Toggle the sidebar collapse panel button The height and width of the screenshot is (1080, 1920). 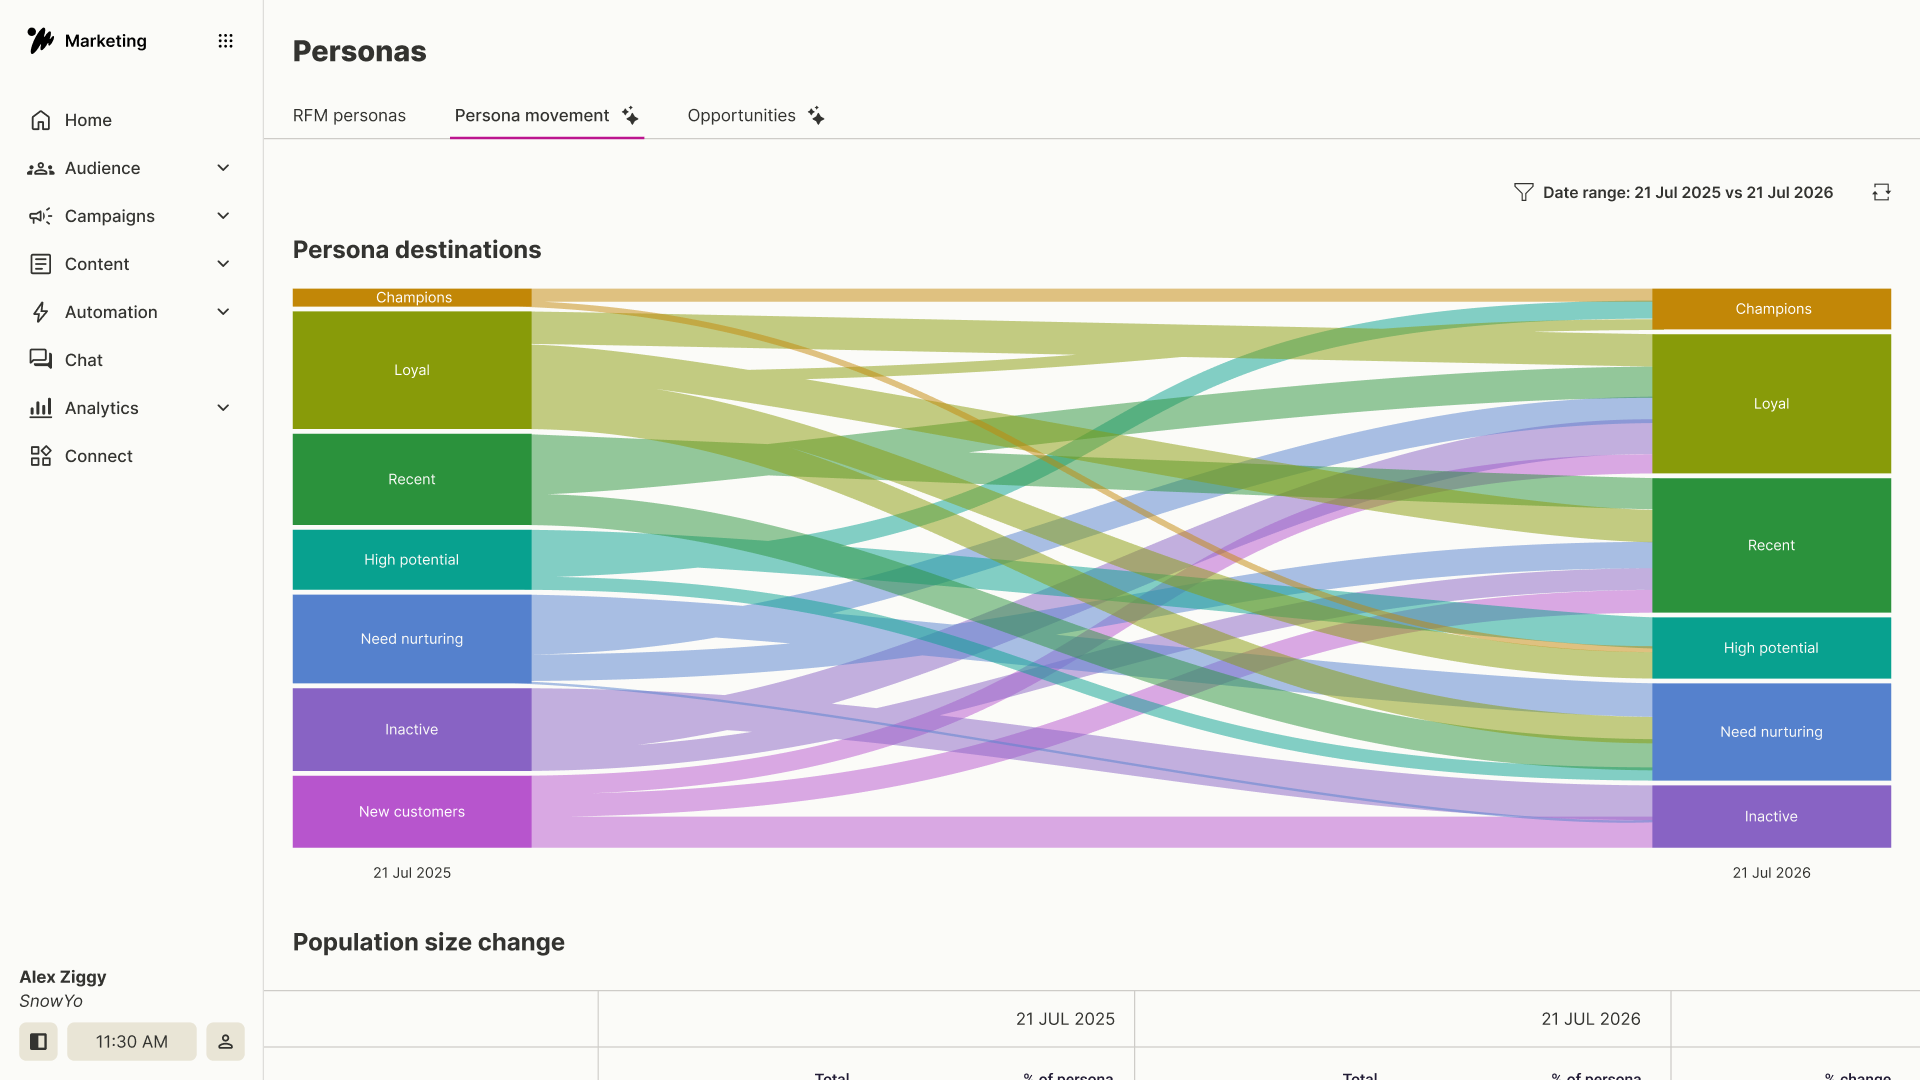[x=38, y=1041]
